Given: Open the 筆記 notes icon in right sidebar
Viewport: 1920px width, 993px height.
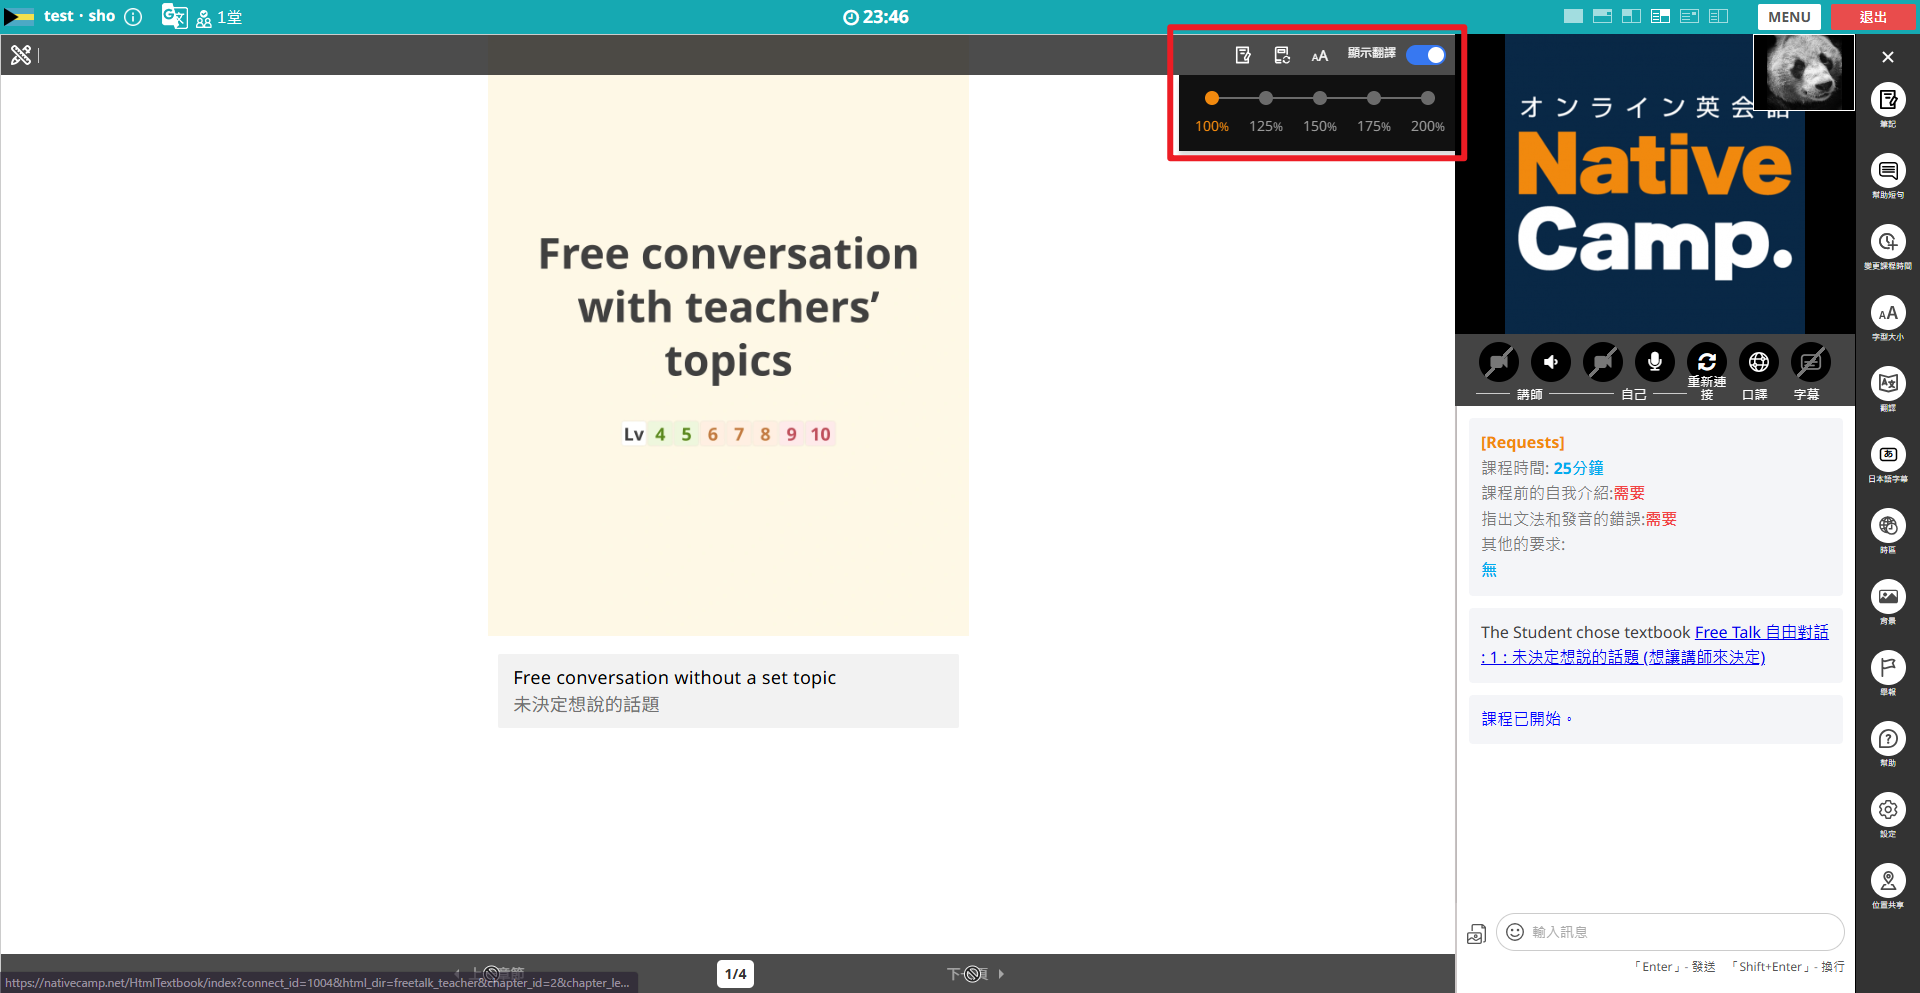Looking at the screenshot, I should point(1888,100).
